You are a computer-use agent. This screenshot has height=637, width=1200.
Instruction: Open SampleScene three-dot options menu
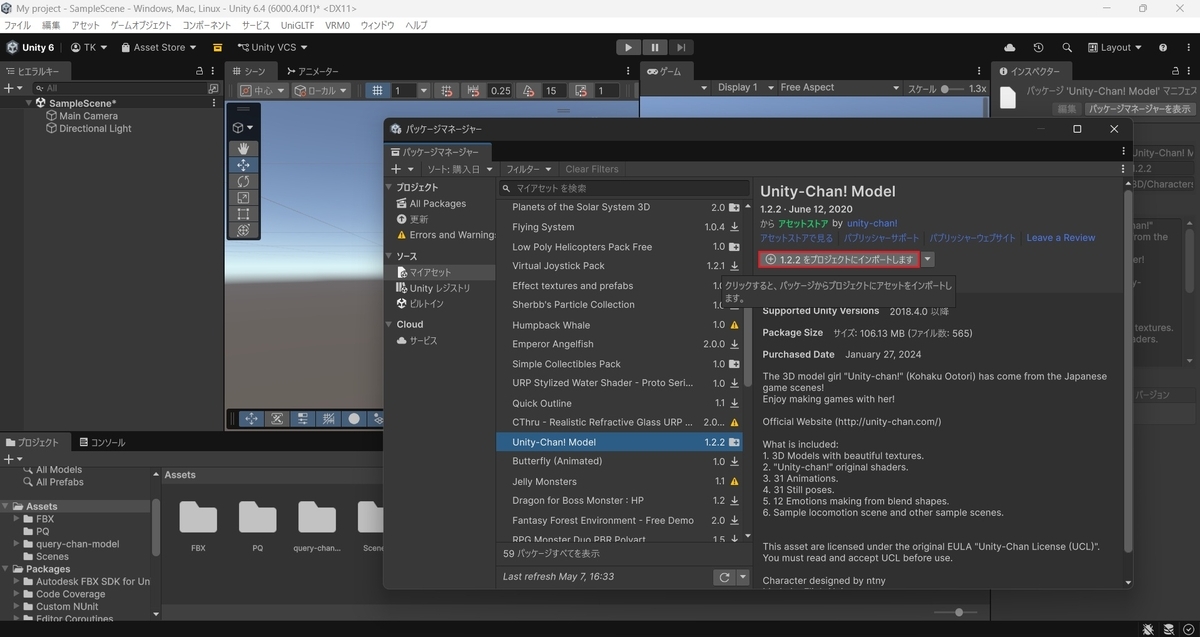click(x=214, y=102)
